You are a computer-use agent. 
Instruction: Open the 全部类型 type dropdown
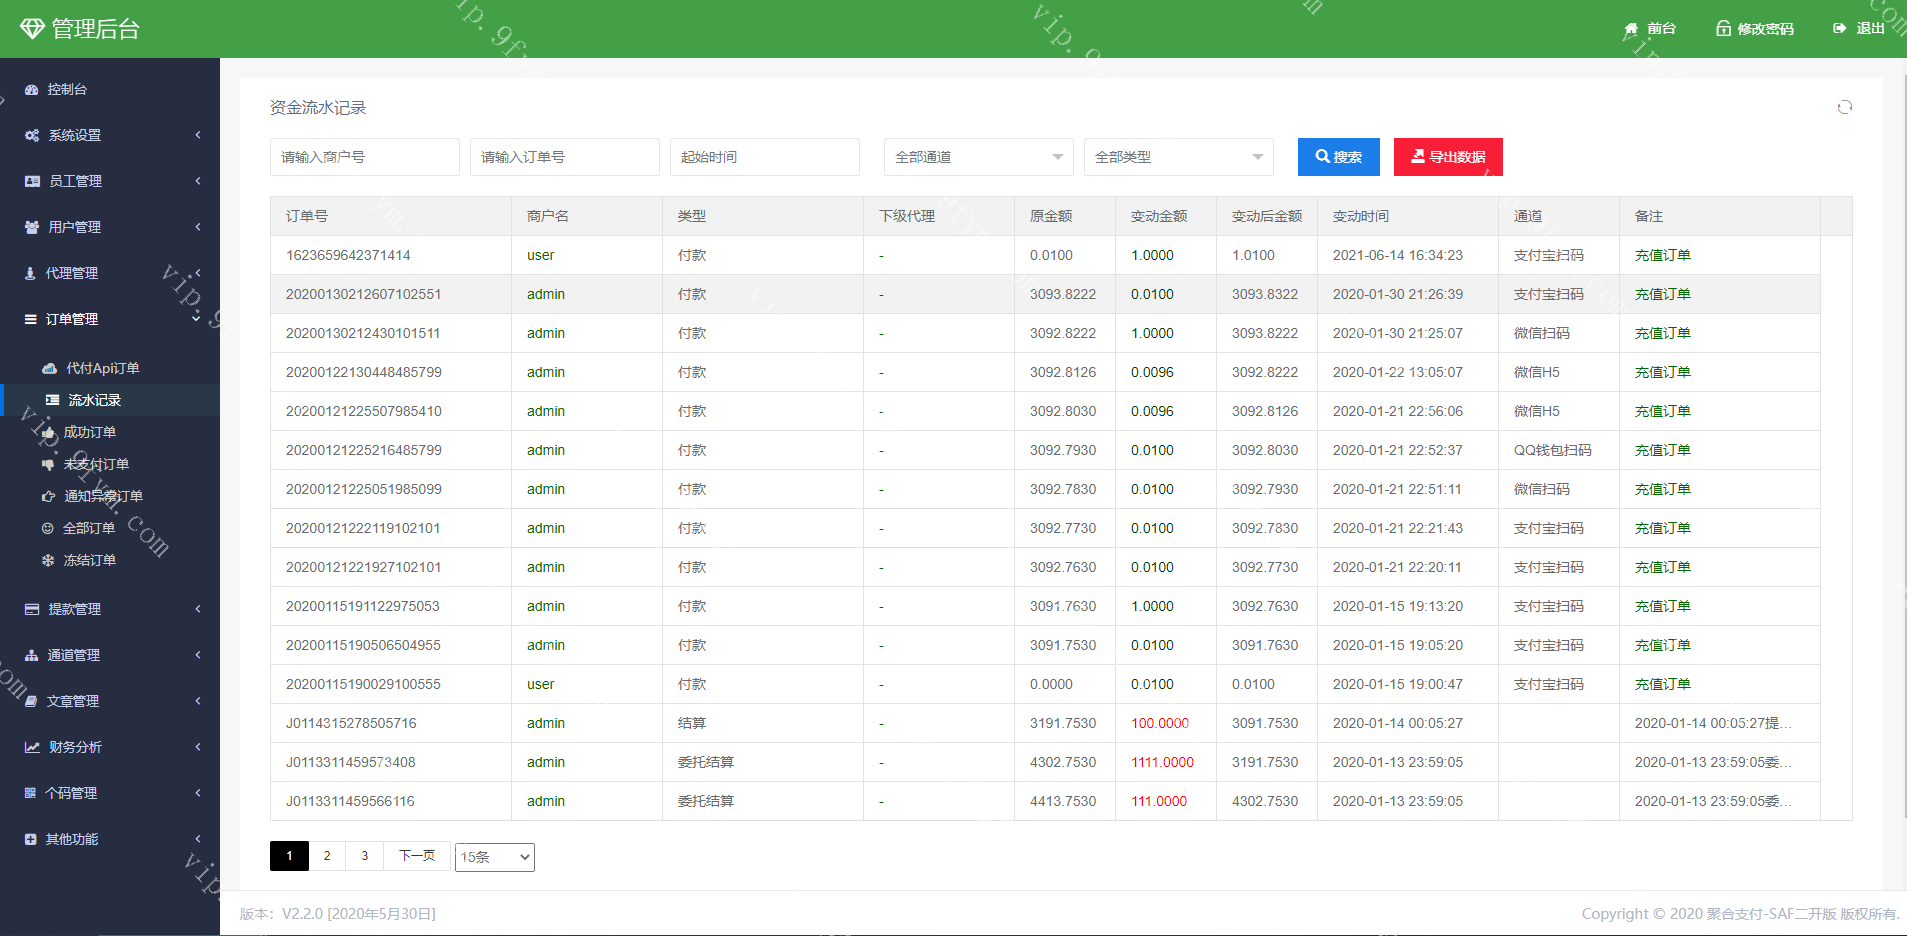coord(1178,157)
